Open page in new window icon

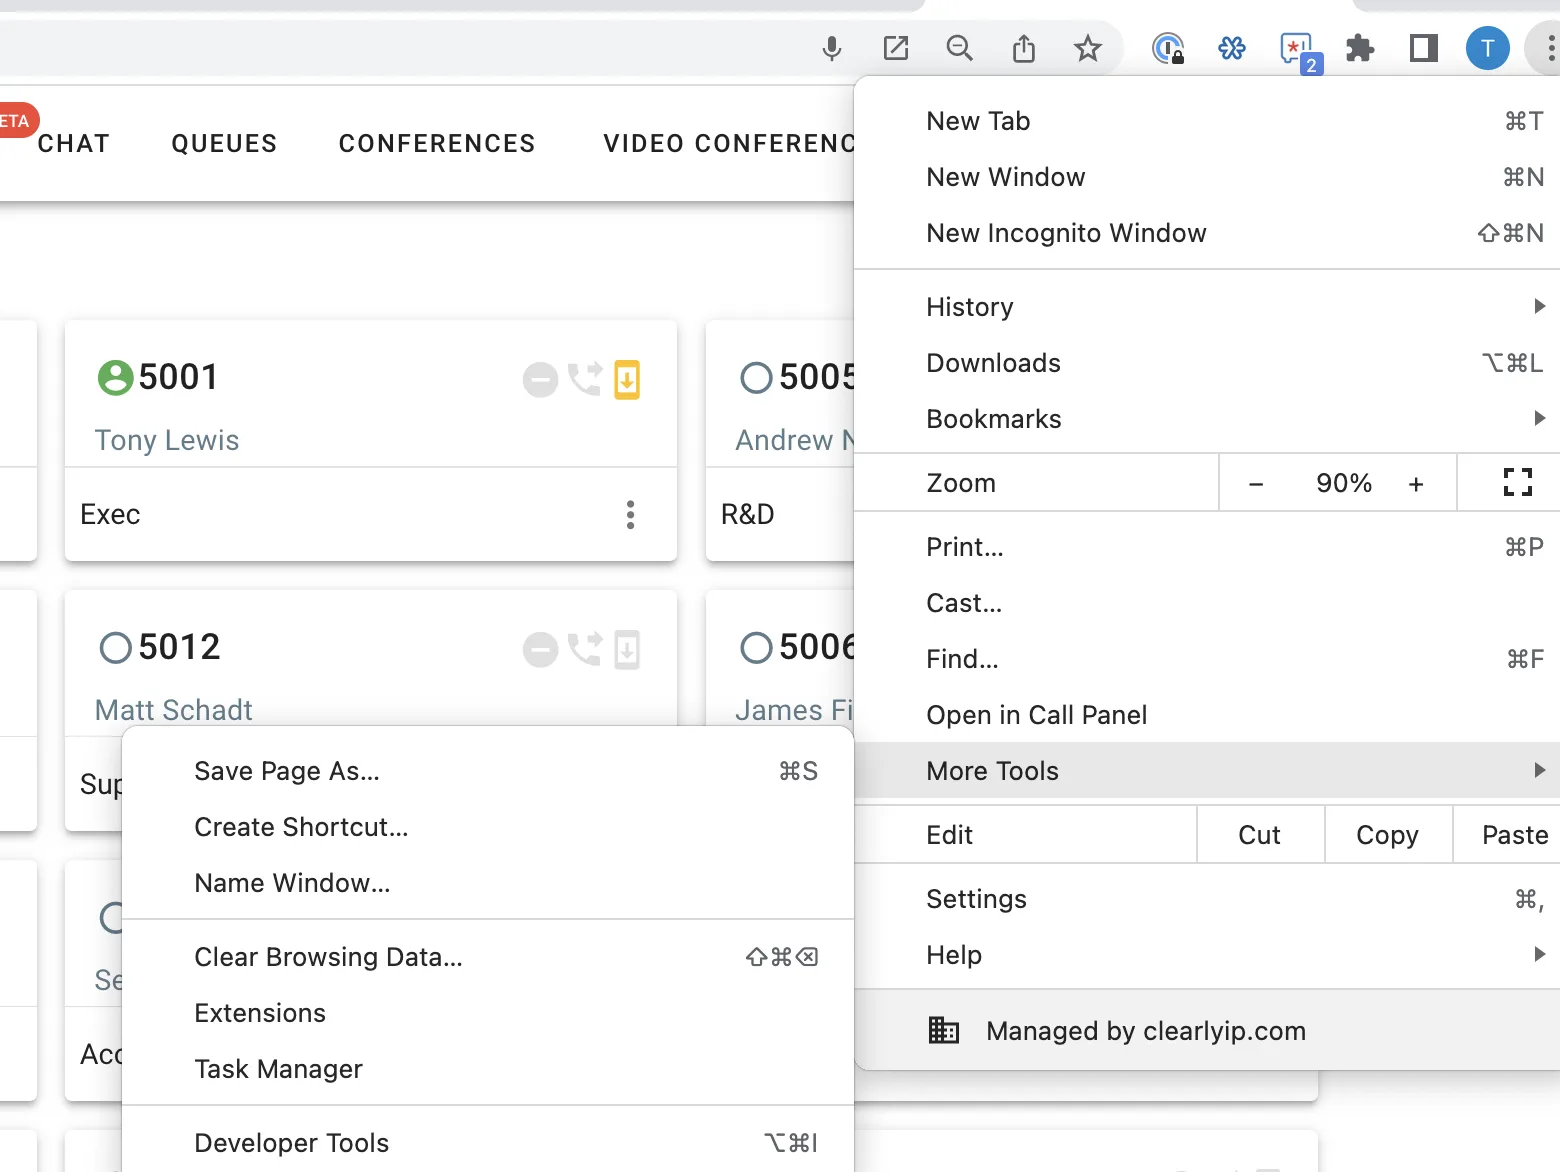click(896, 48)
